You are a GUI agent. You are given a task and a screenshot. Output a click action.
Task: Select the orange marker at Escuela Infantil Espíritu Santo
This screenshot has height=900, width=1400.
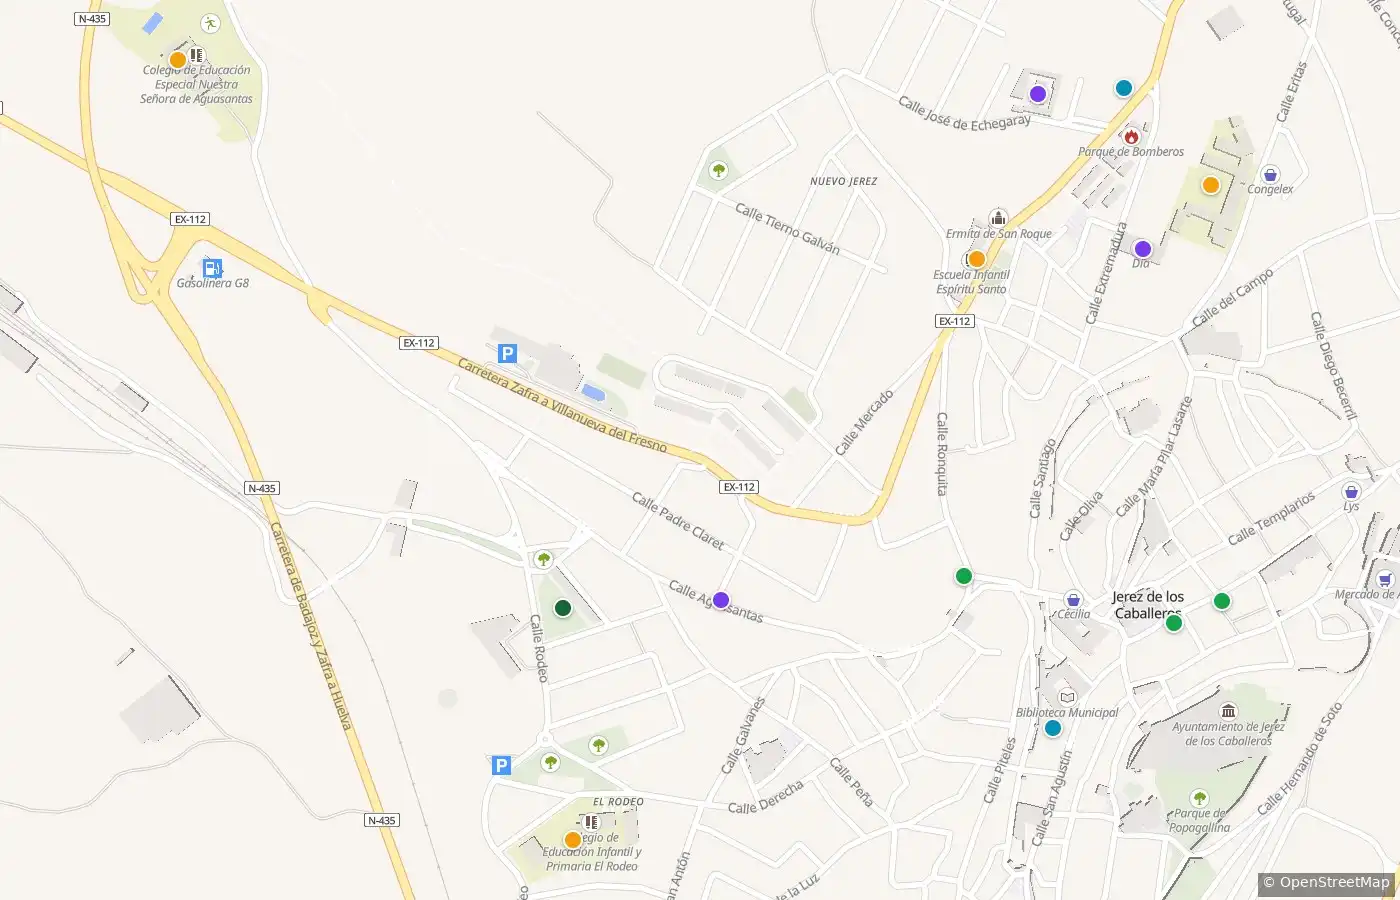coord(977,259)
